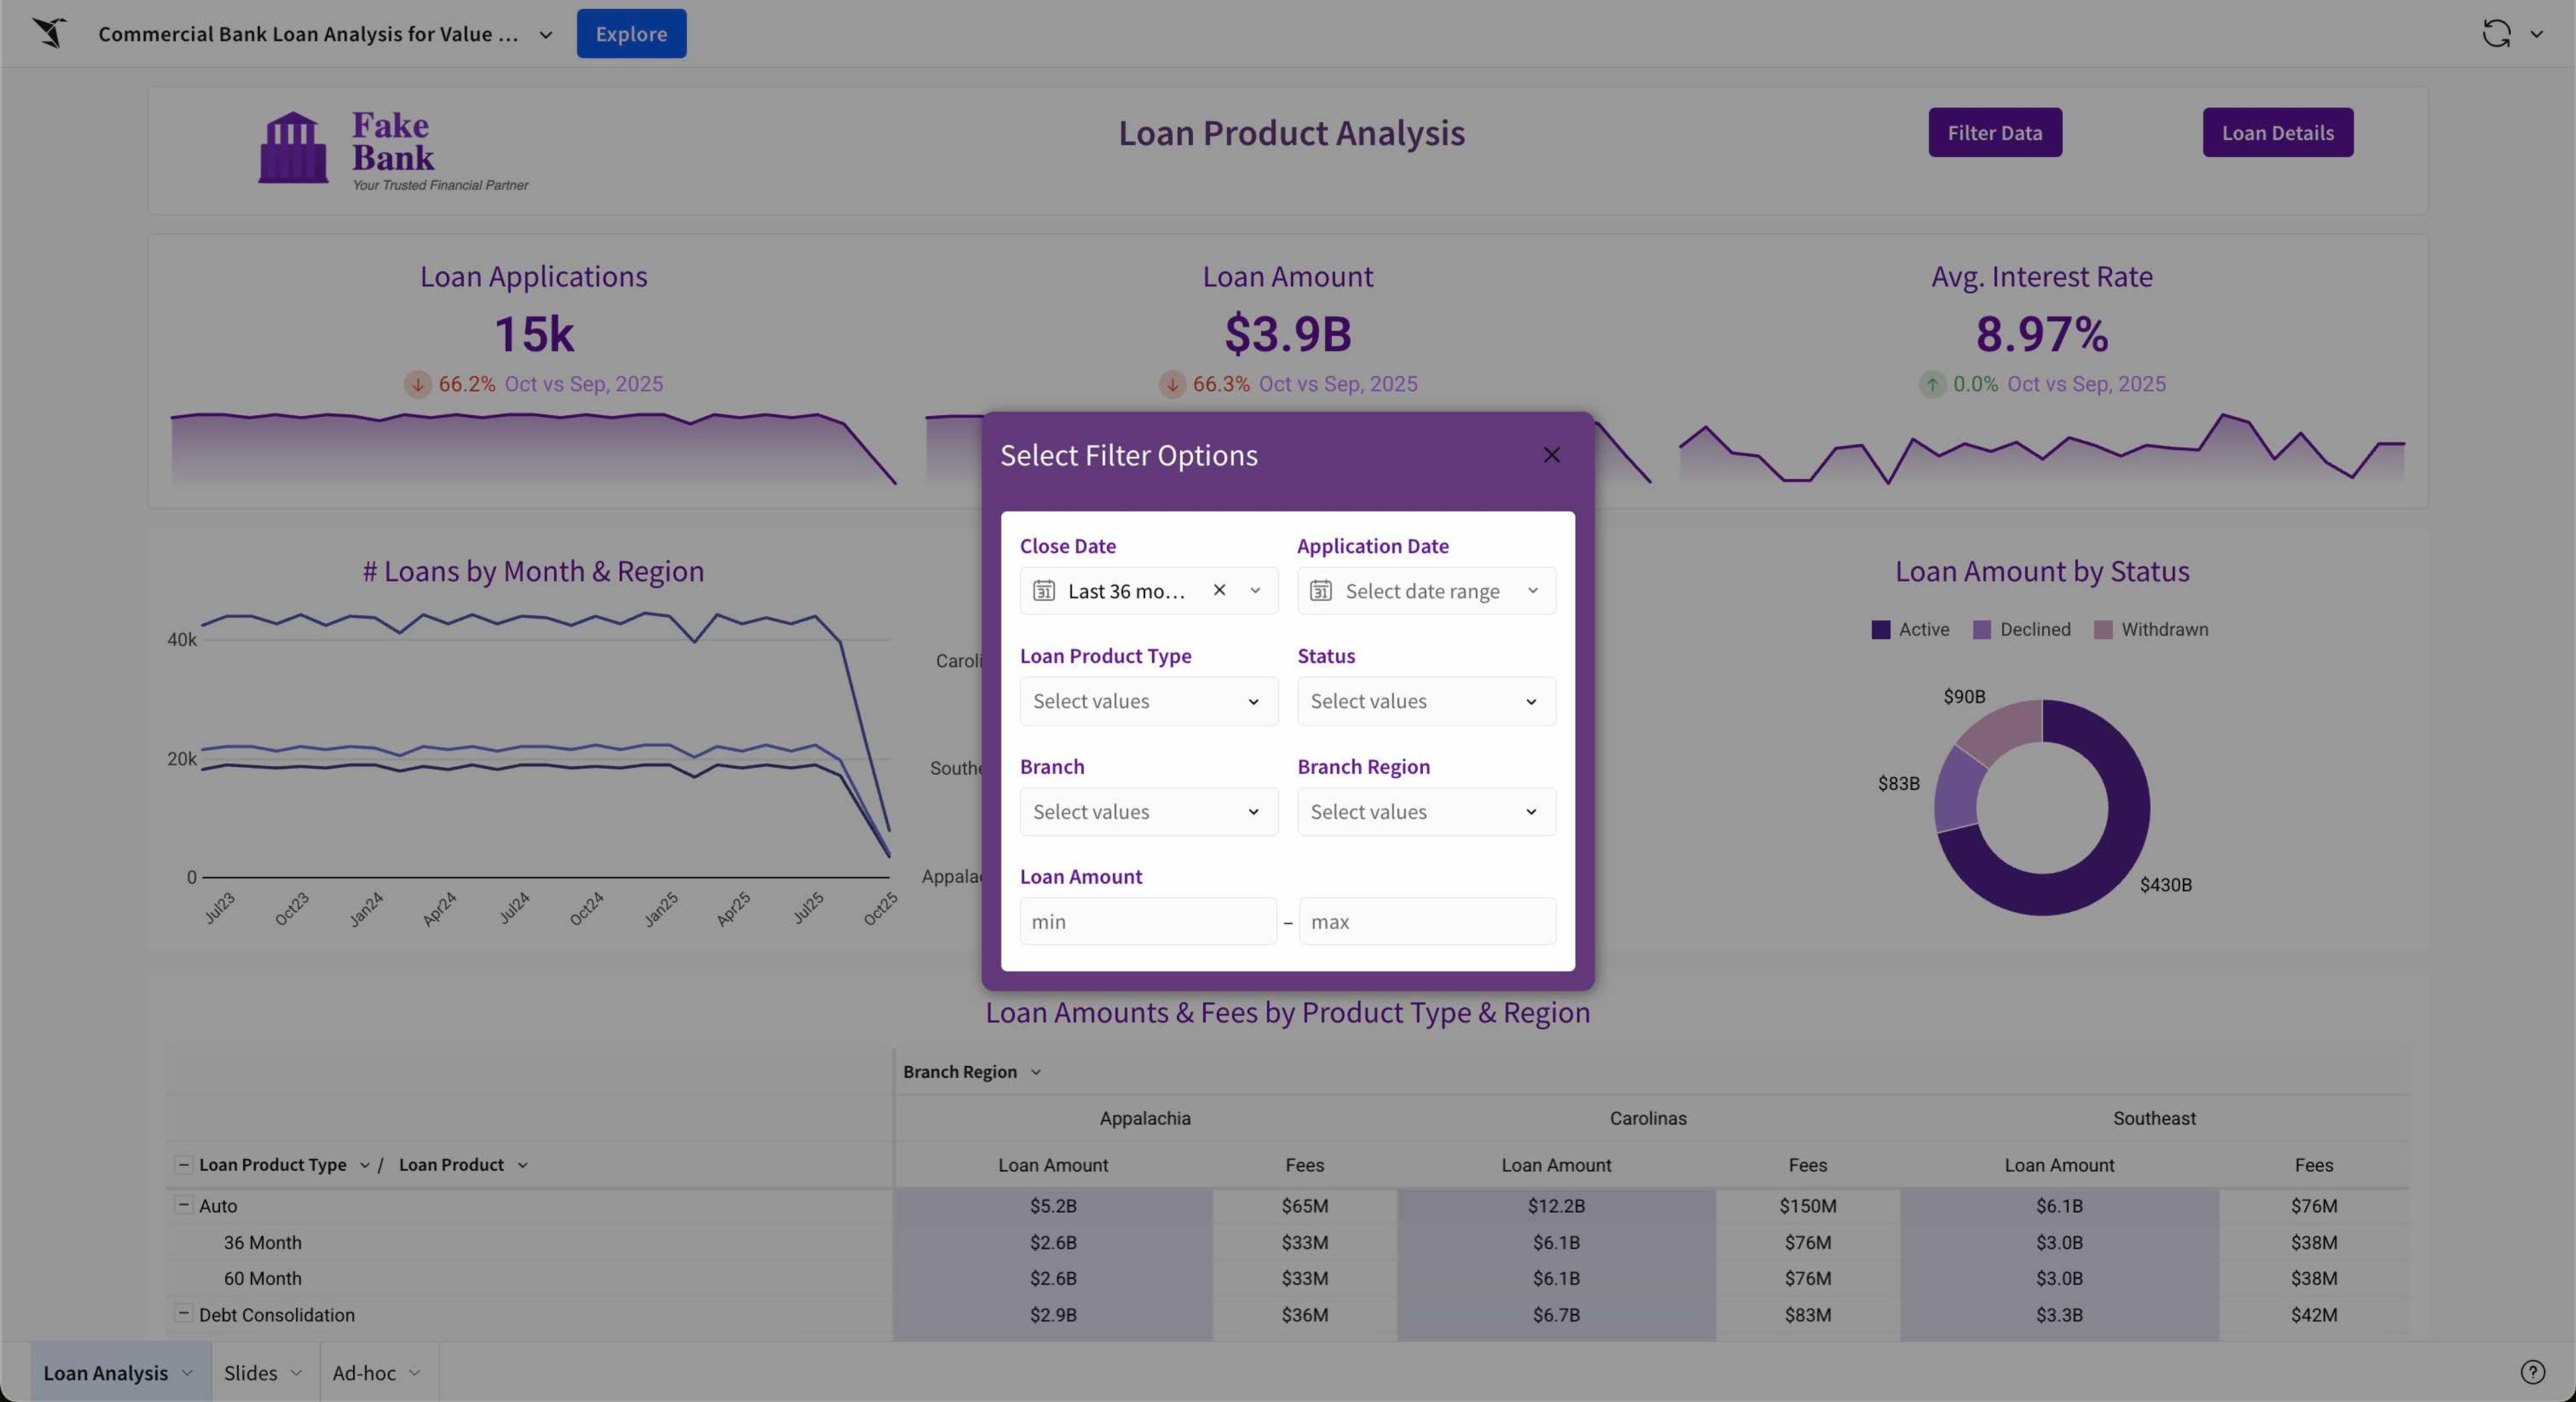Open the workbook title dropdown arrow

pos(546,35)
